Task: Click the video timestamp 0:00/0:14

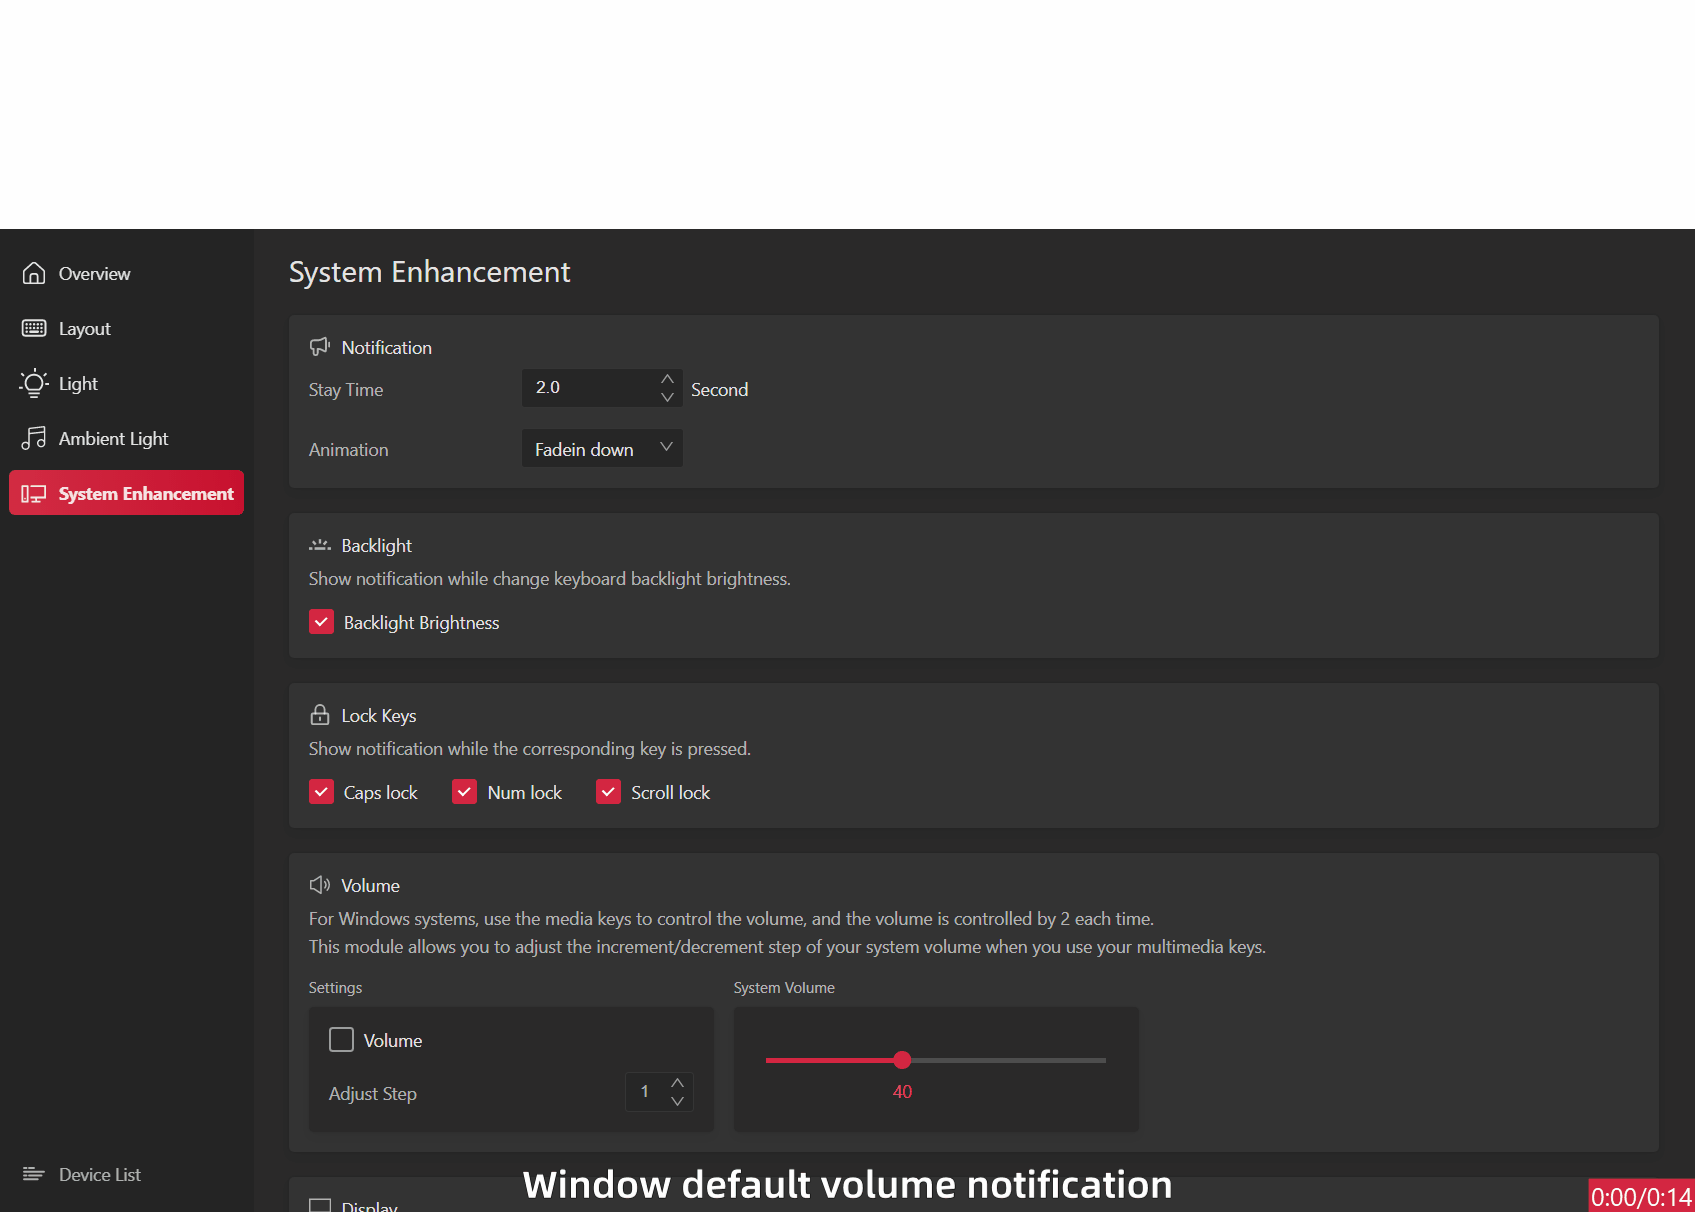Action: point(1641,1197)
